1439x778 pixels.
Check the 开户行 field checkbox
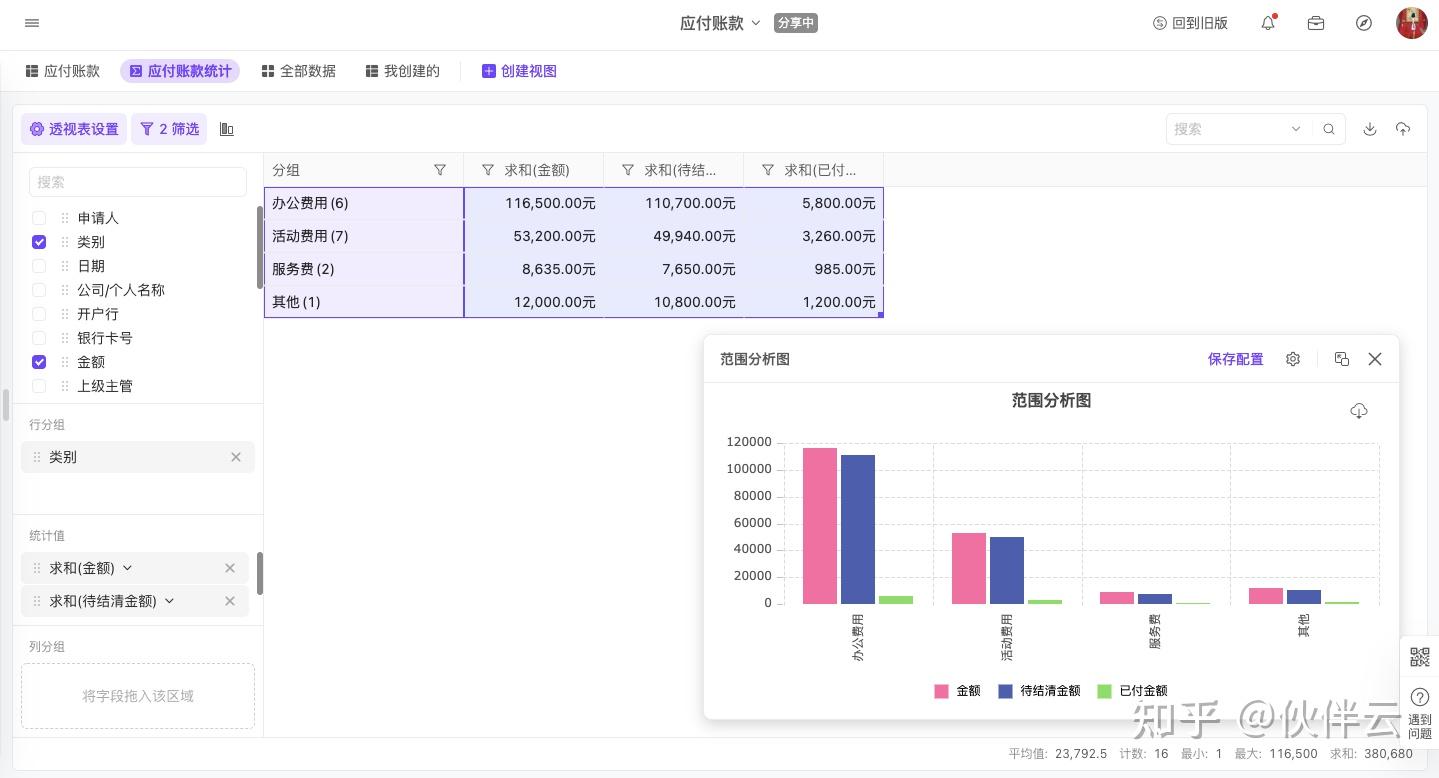tap(39, 314)
